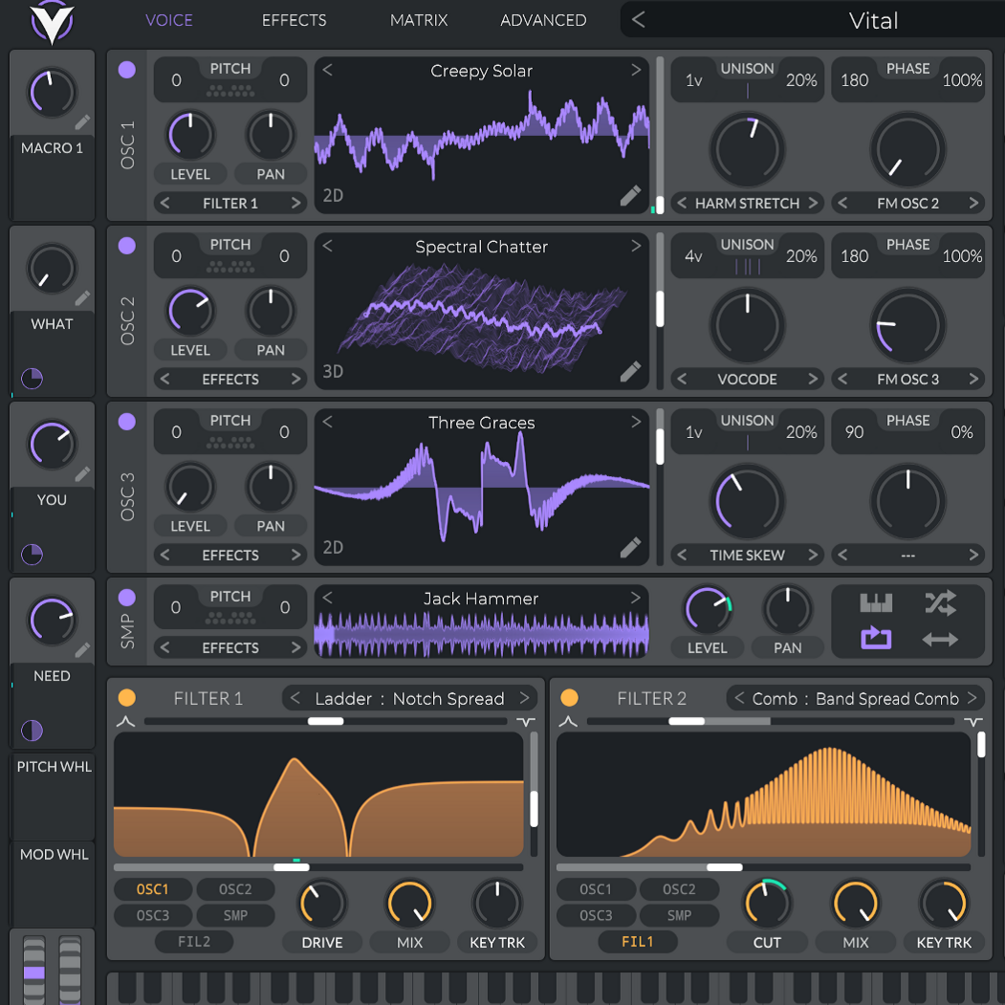
Task: Click Filter 1 low-pass blend icon
Action: pyautogui.click(x=126, y=722)
